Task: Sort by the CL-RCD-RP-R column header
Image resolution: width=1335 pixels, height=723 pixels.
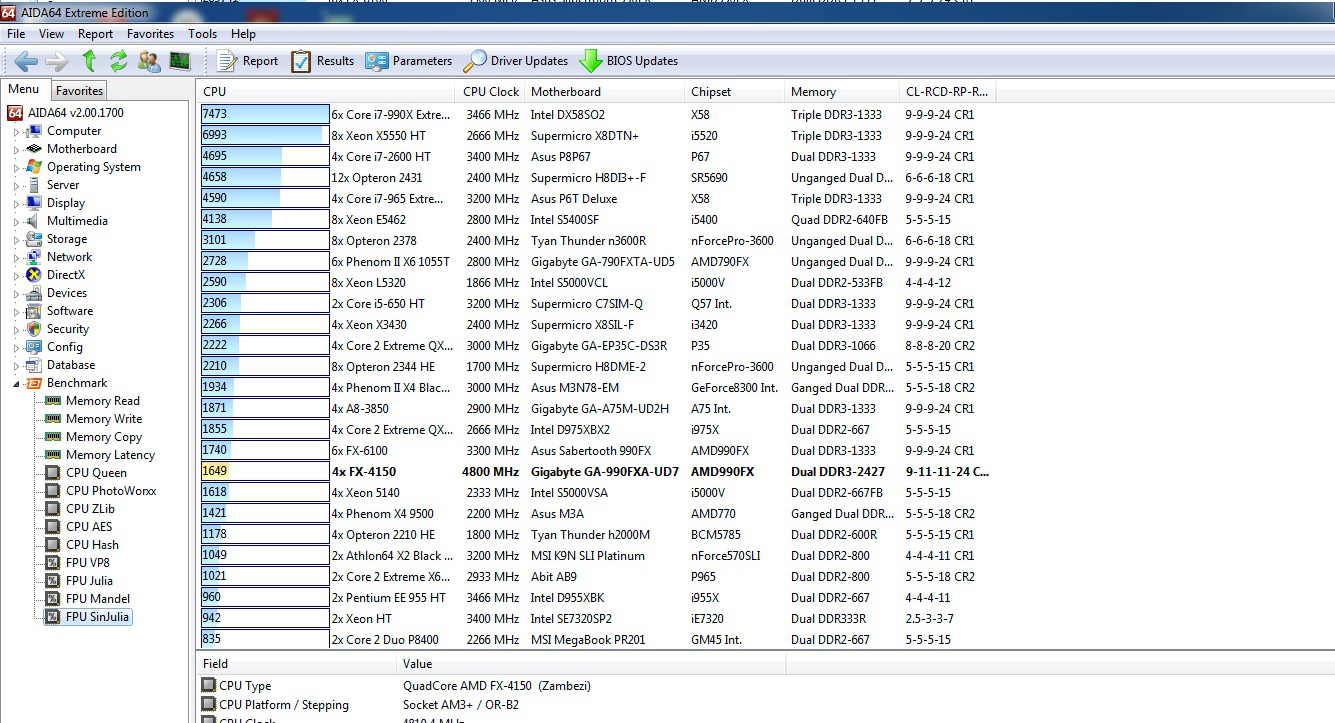Action: 947,92
